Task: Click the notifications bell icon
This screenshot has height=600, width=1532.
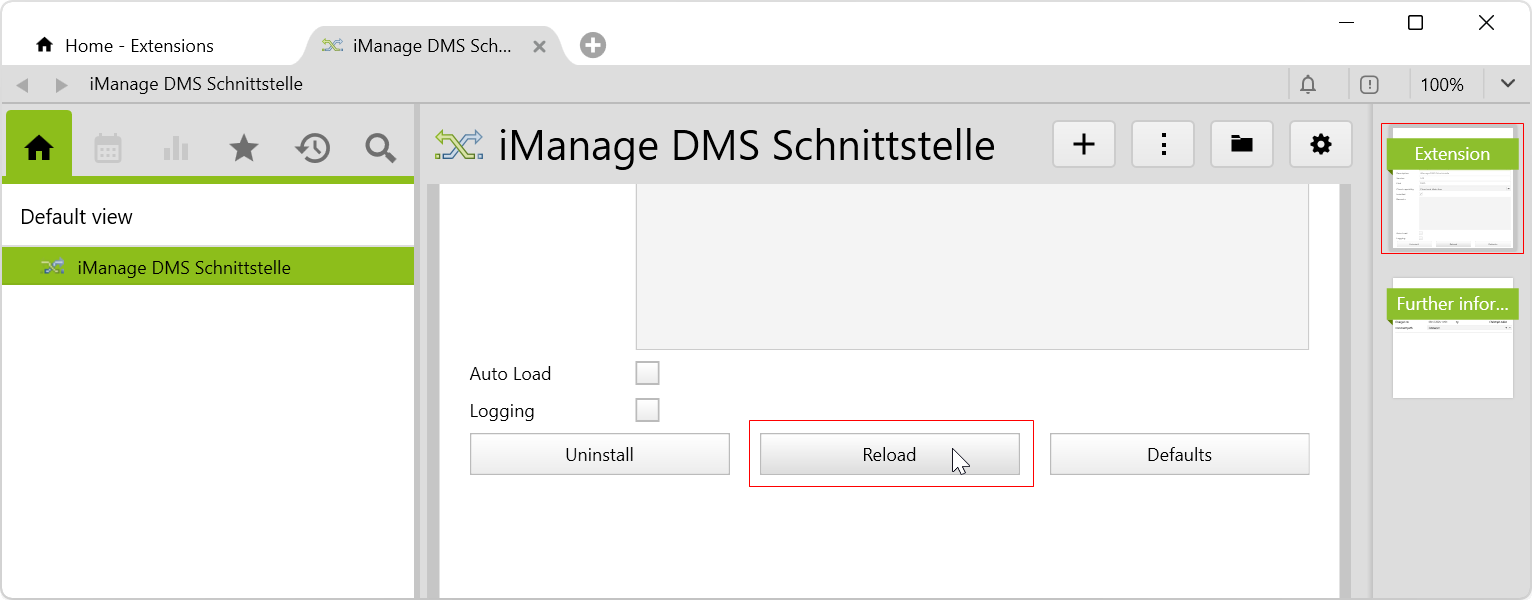Action: click(1308, 85)
